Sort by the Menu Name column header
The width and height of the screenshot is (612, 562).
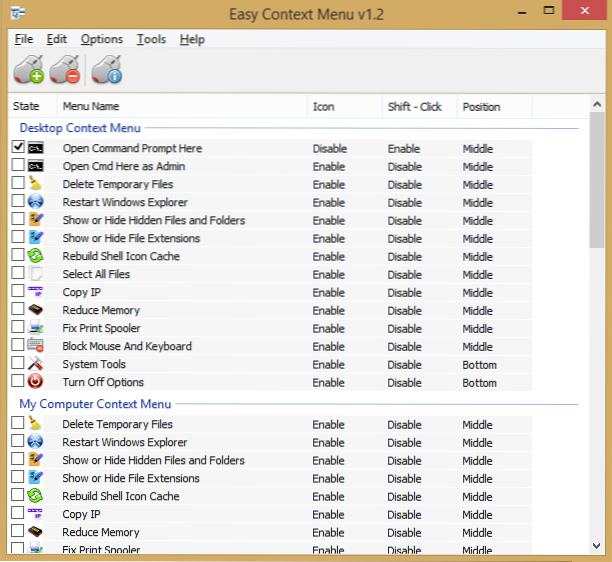pos(182,106)
